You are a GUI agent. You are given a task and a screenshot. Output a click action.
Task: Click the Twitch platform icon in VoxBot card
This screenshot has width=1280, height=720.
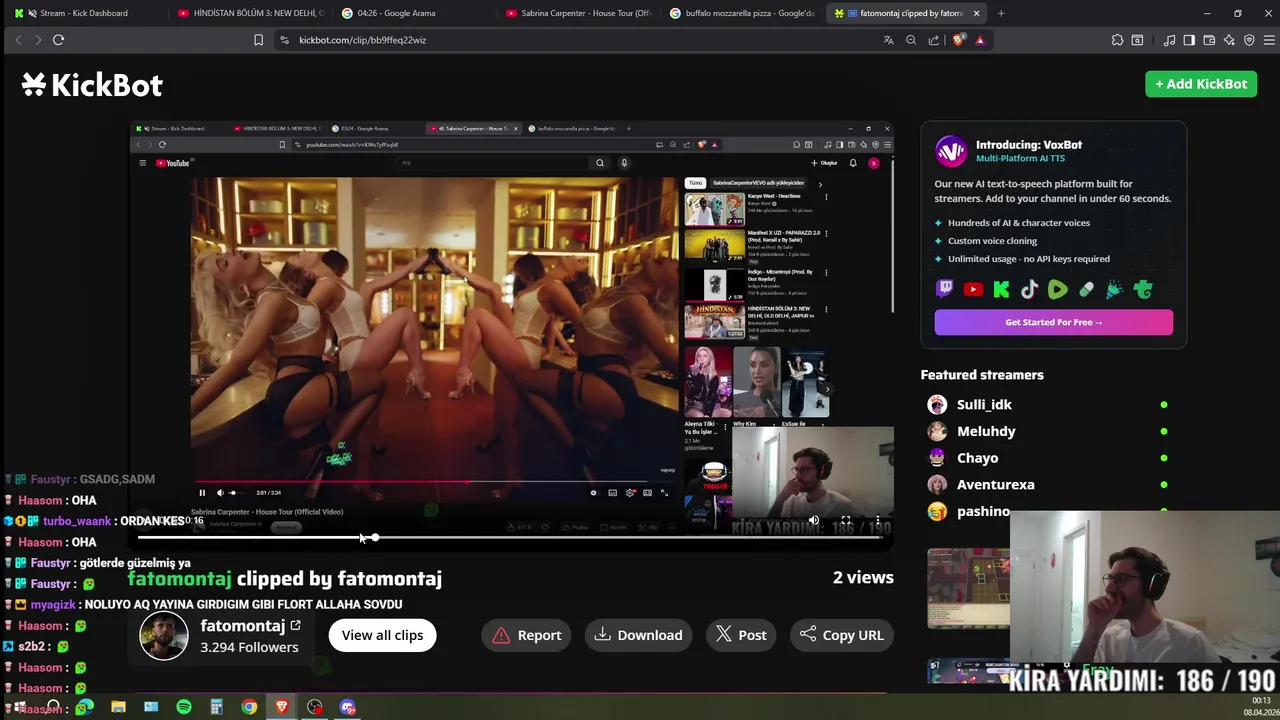pyautogui.click(x=945, y=290)
